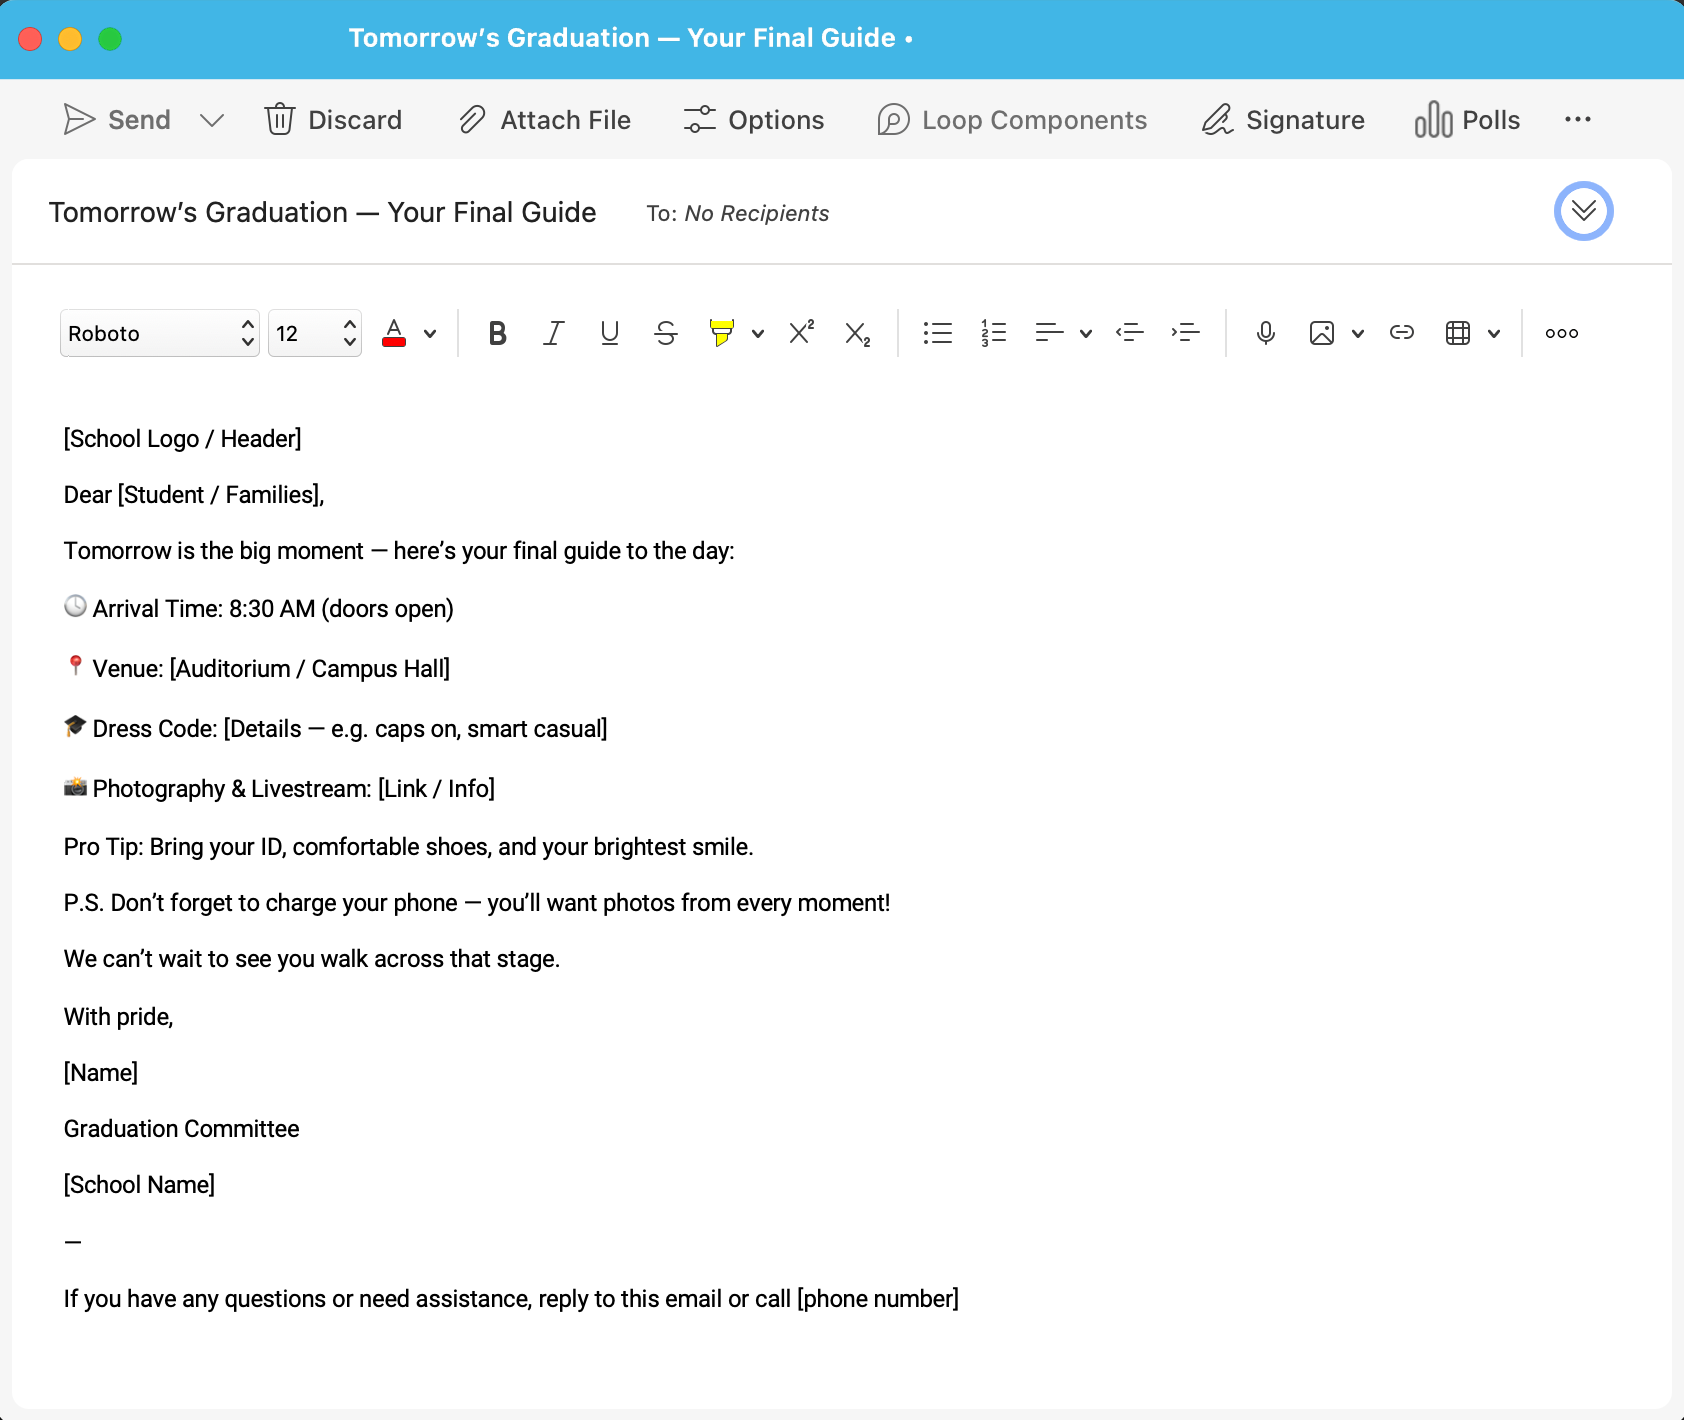Open toolbar overflow three-dots menu

[x=1578, y=119]
